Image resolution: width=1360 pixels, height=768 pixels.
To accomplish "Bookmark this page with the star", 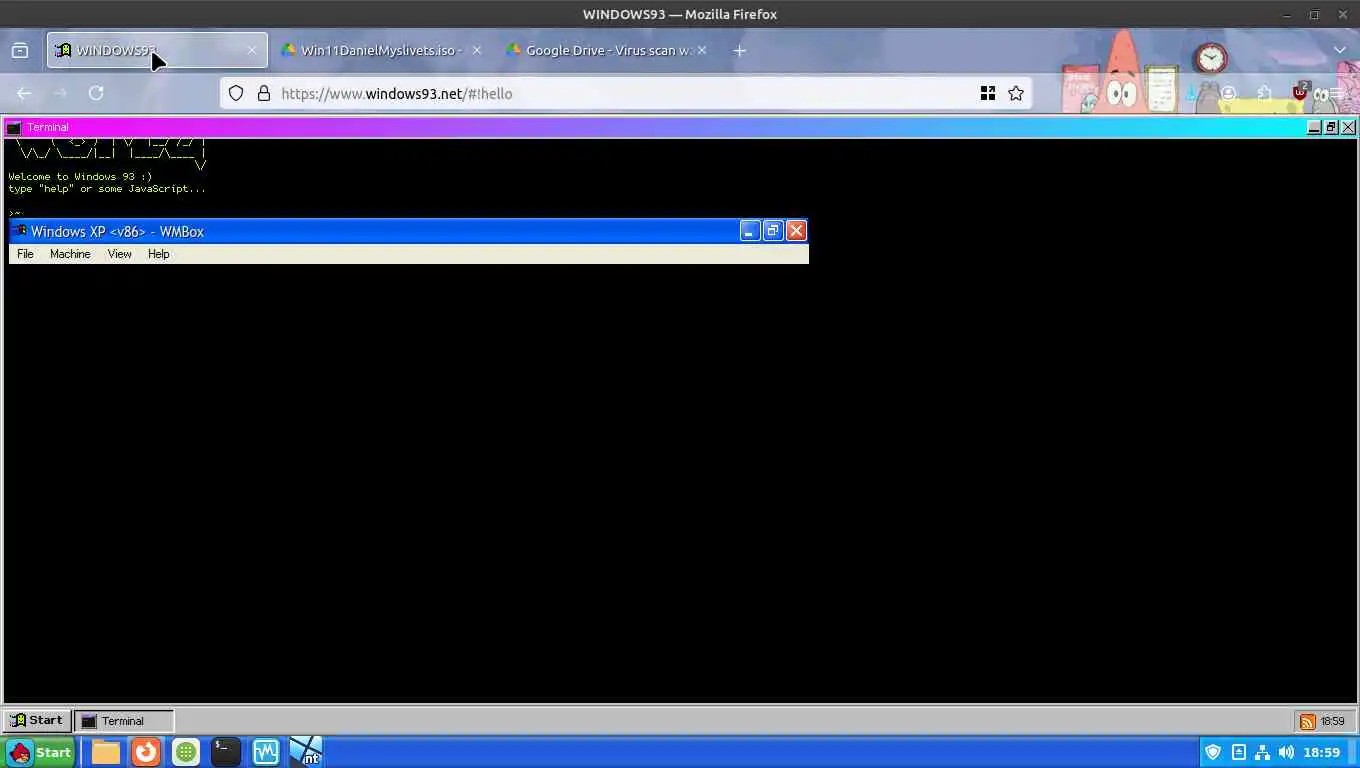I will coord(1016,93).
